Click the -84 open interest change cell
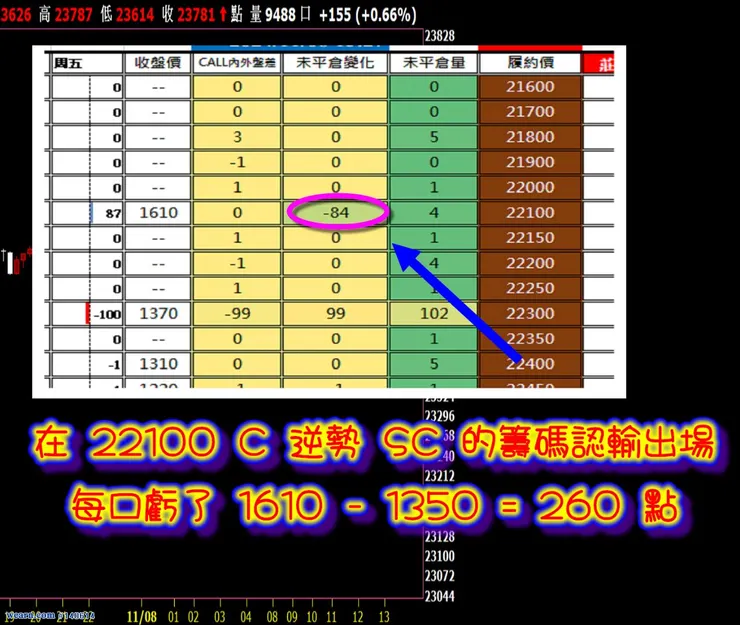The height and width of the screenshot is (625, 740). [x=336, y=213]
